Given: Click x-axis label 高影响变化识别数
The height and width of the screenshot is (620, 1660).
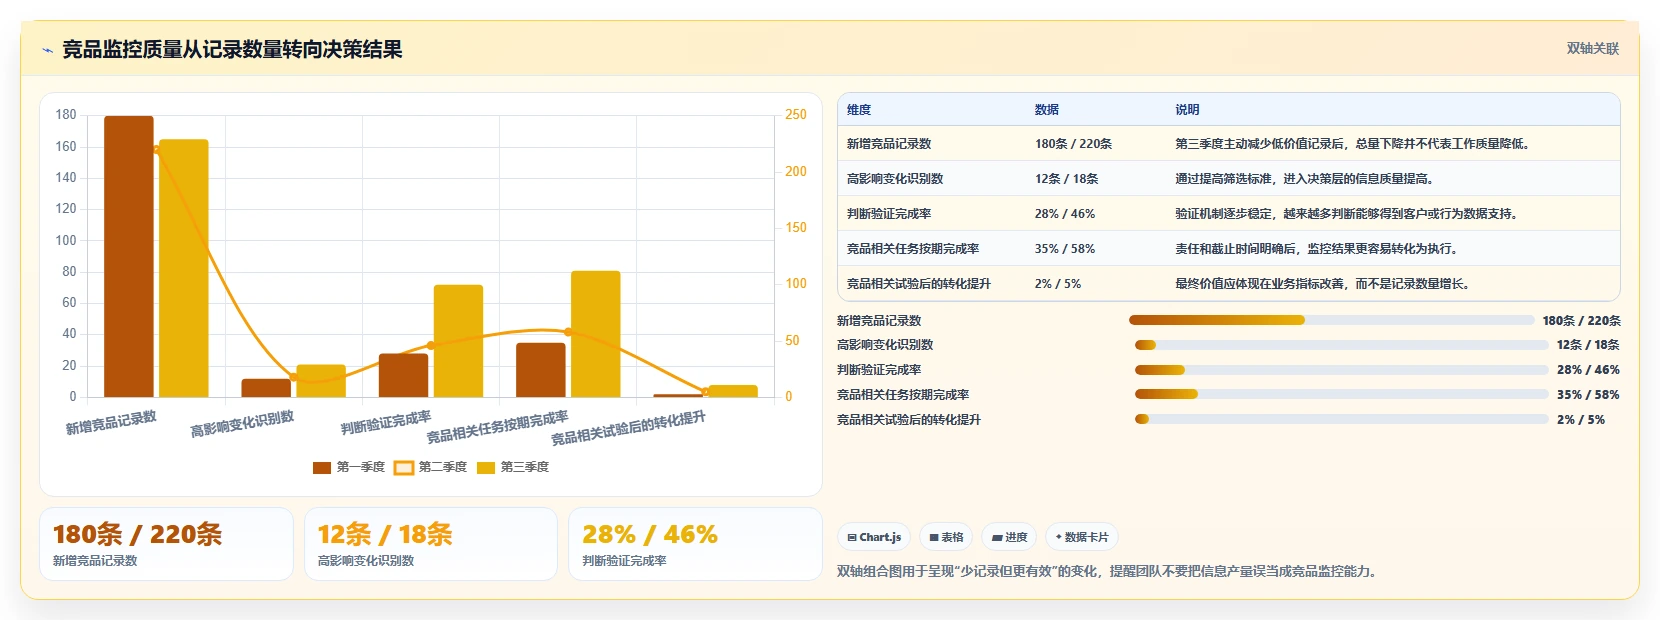Looking at the screenshot, I should tap(242, 424).
